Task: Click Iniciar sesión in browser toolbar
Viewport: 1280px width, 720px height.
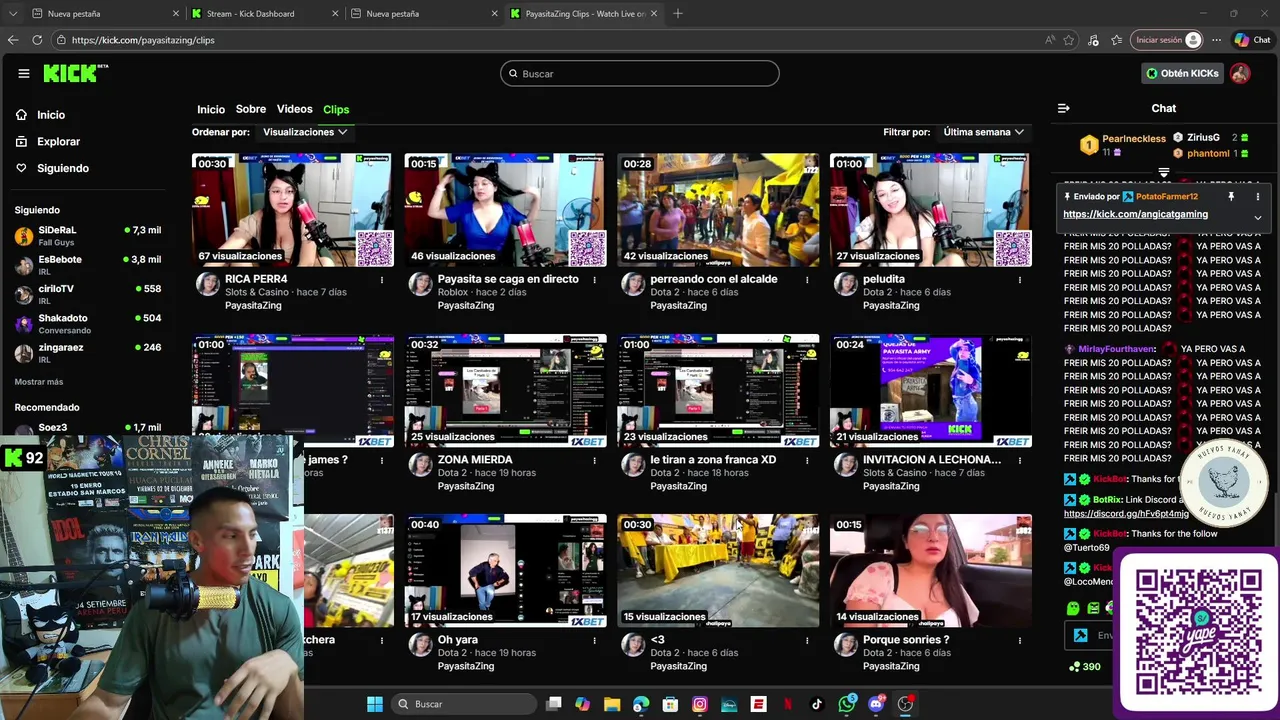Action: pos(1166,40)
